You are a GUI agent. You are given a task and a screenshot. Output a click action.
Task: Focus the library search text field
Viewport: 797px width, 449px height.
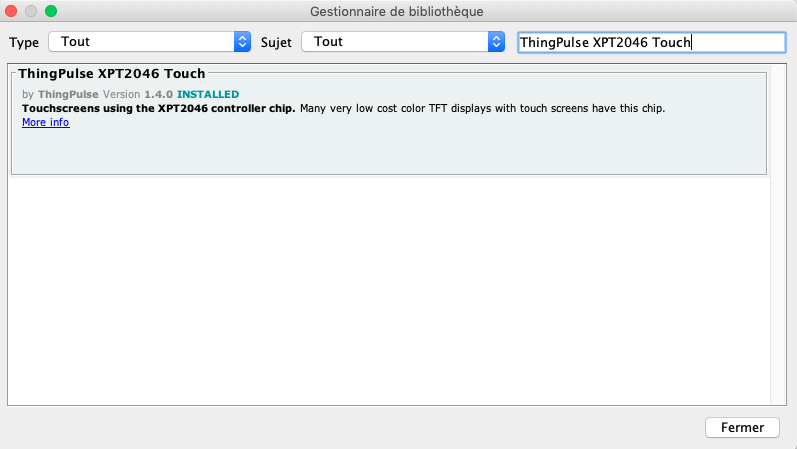[x=650, y=42]
